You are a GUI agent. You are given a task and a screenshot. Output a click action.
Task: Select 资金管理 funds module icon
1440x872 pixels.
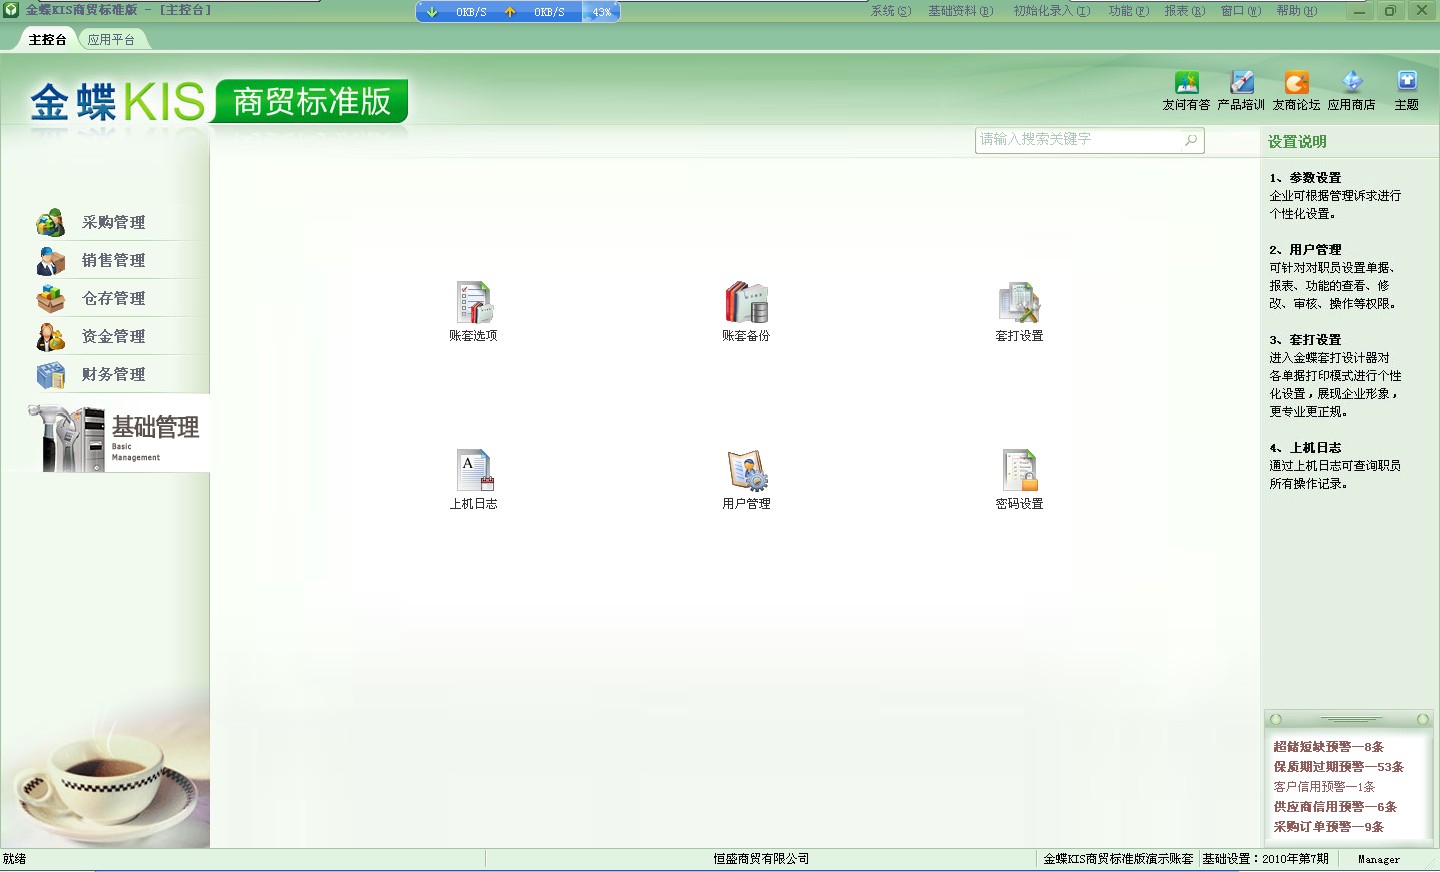[51, 336]
